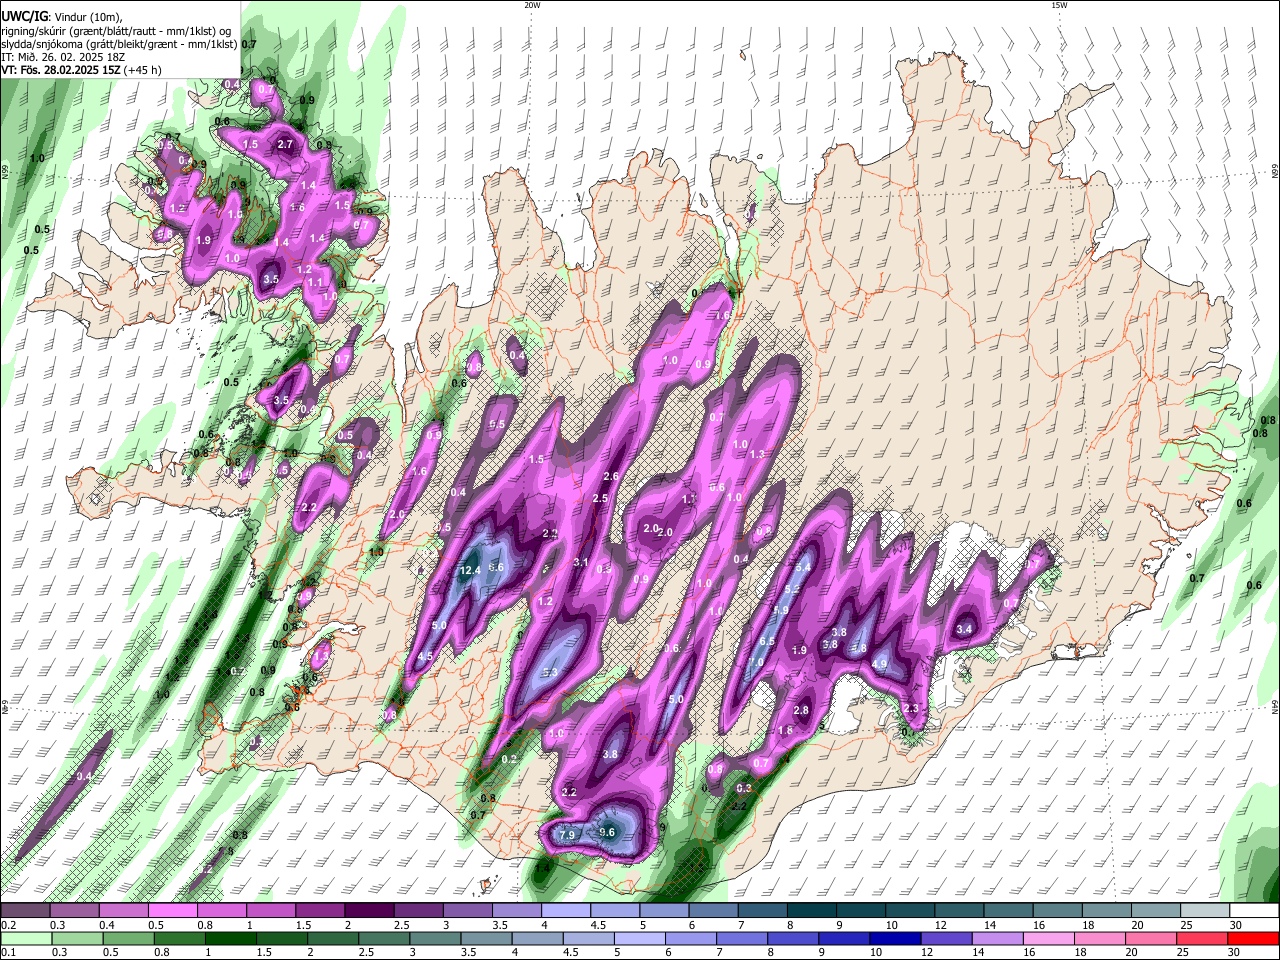Select the pale green swatch between 0.1 and 0.3
This screenshot has height=960, width=1280.
point(26,939)
